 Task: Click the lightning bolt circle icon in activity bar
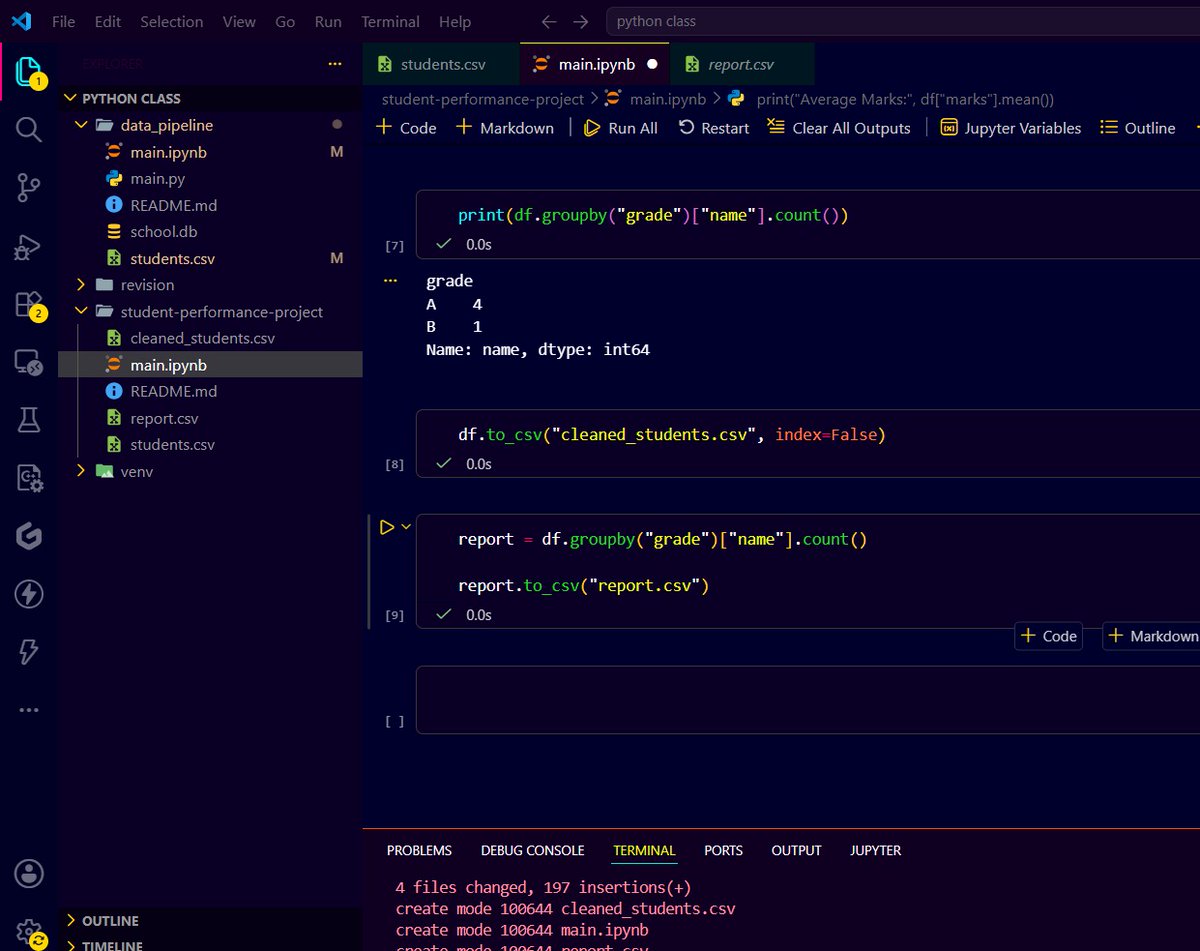(28, 594)
